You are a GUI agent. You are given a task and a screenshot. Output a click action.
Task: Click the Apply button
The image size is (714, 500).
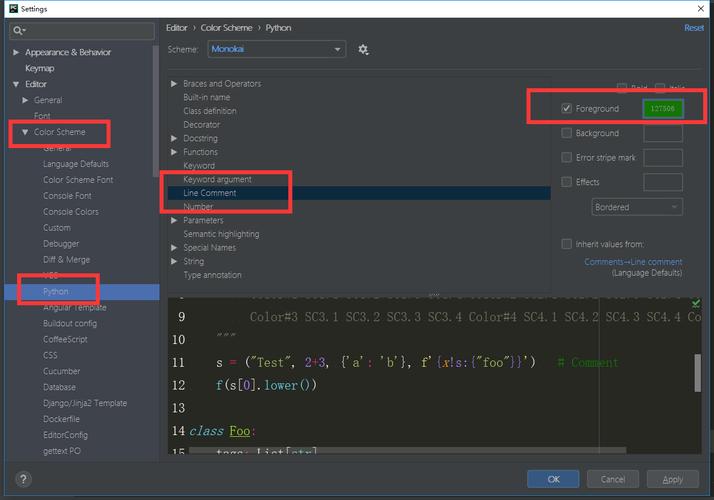[673, 479]
